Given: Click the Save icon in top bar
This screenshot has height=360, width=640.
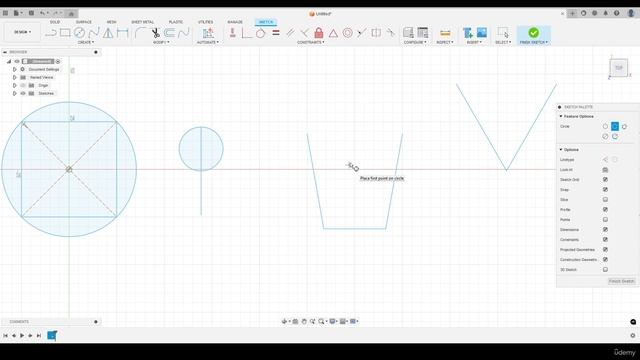Looking at the screenshot, I should pyautogui.click(x=31, y=13).
